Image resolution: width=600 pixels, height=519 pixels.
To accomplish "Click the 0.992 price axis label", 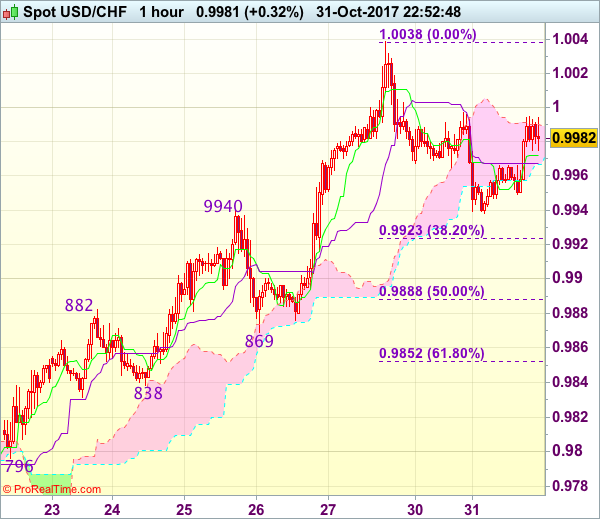I will tap(570, 243).
